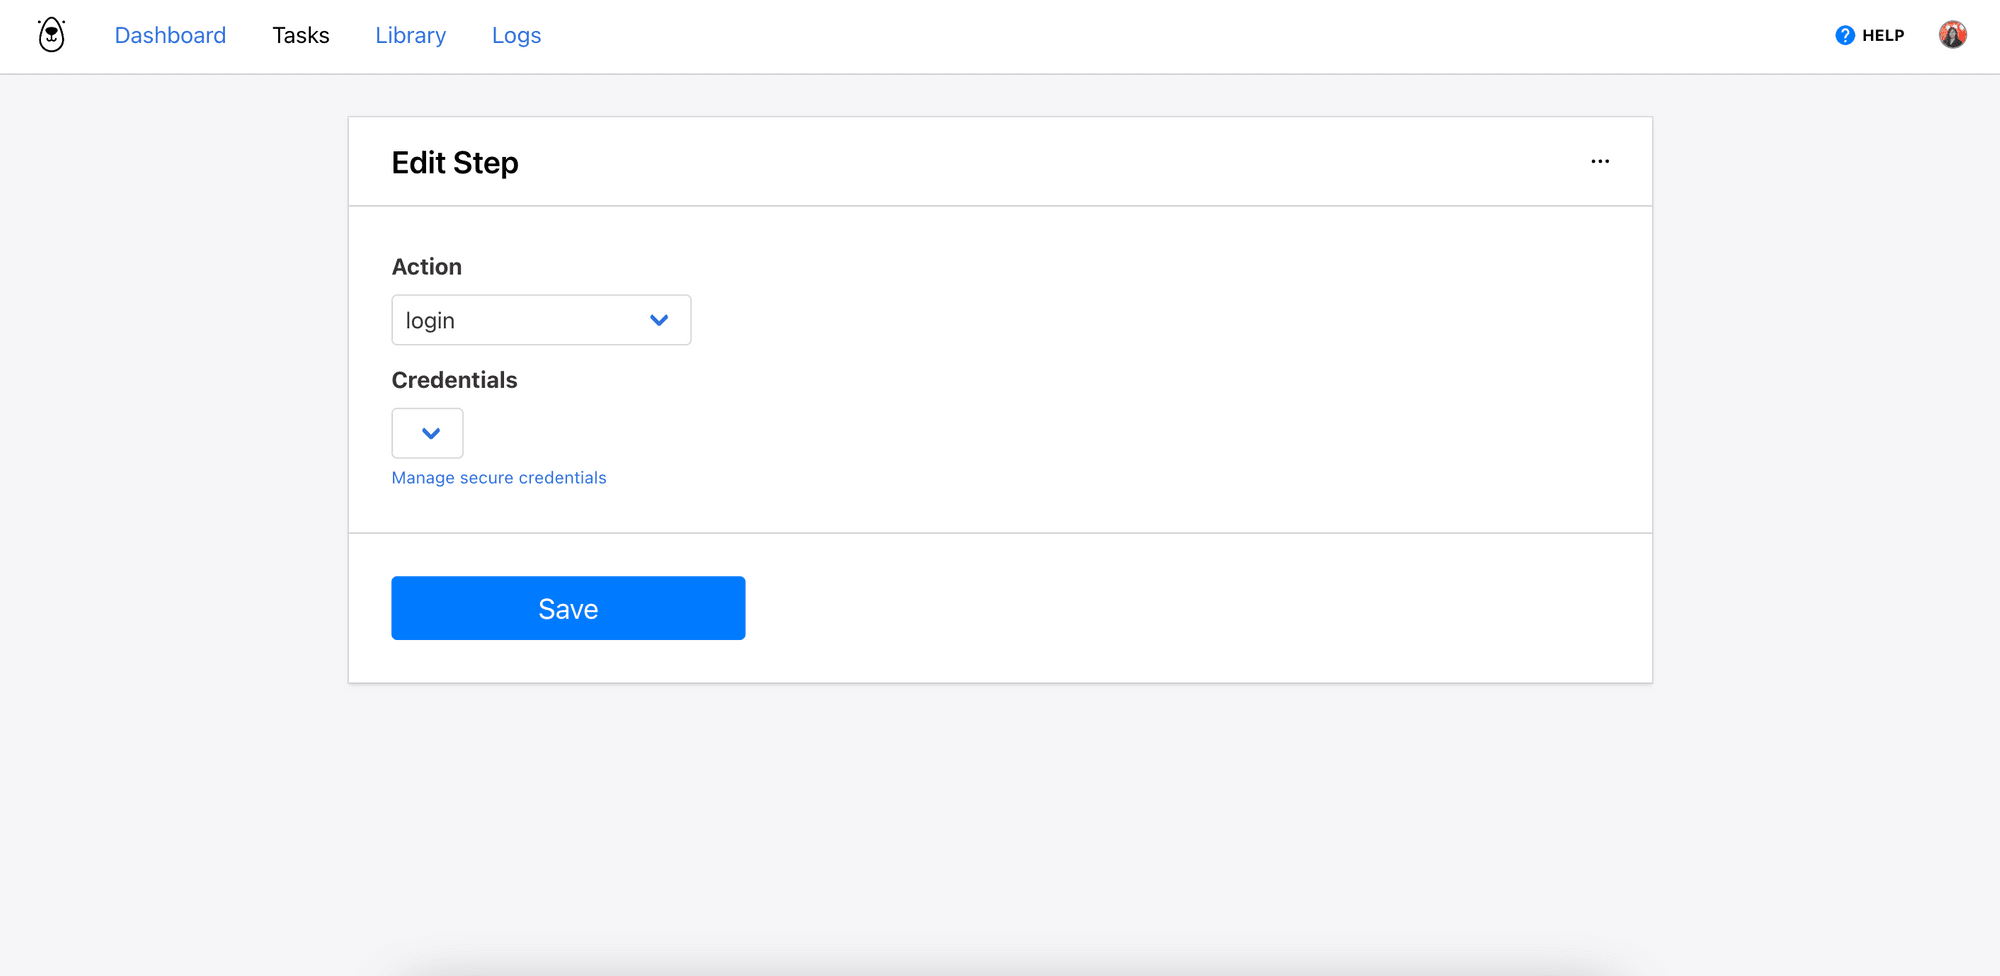Click the chevron inside the Credentials box
Screen dimensions: 2000x976
tap(428, 433)
